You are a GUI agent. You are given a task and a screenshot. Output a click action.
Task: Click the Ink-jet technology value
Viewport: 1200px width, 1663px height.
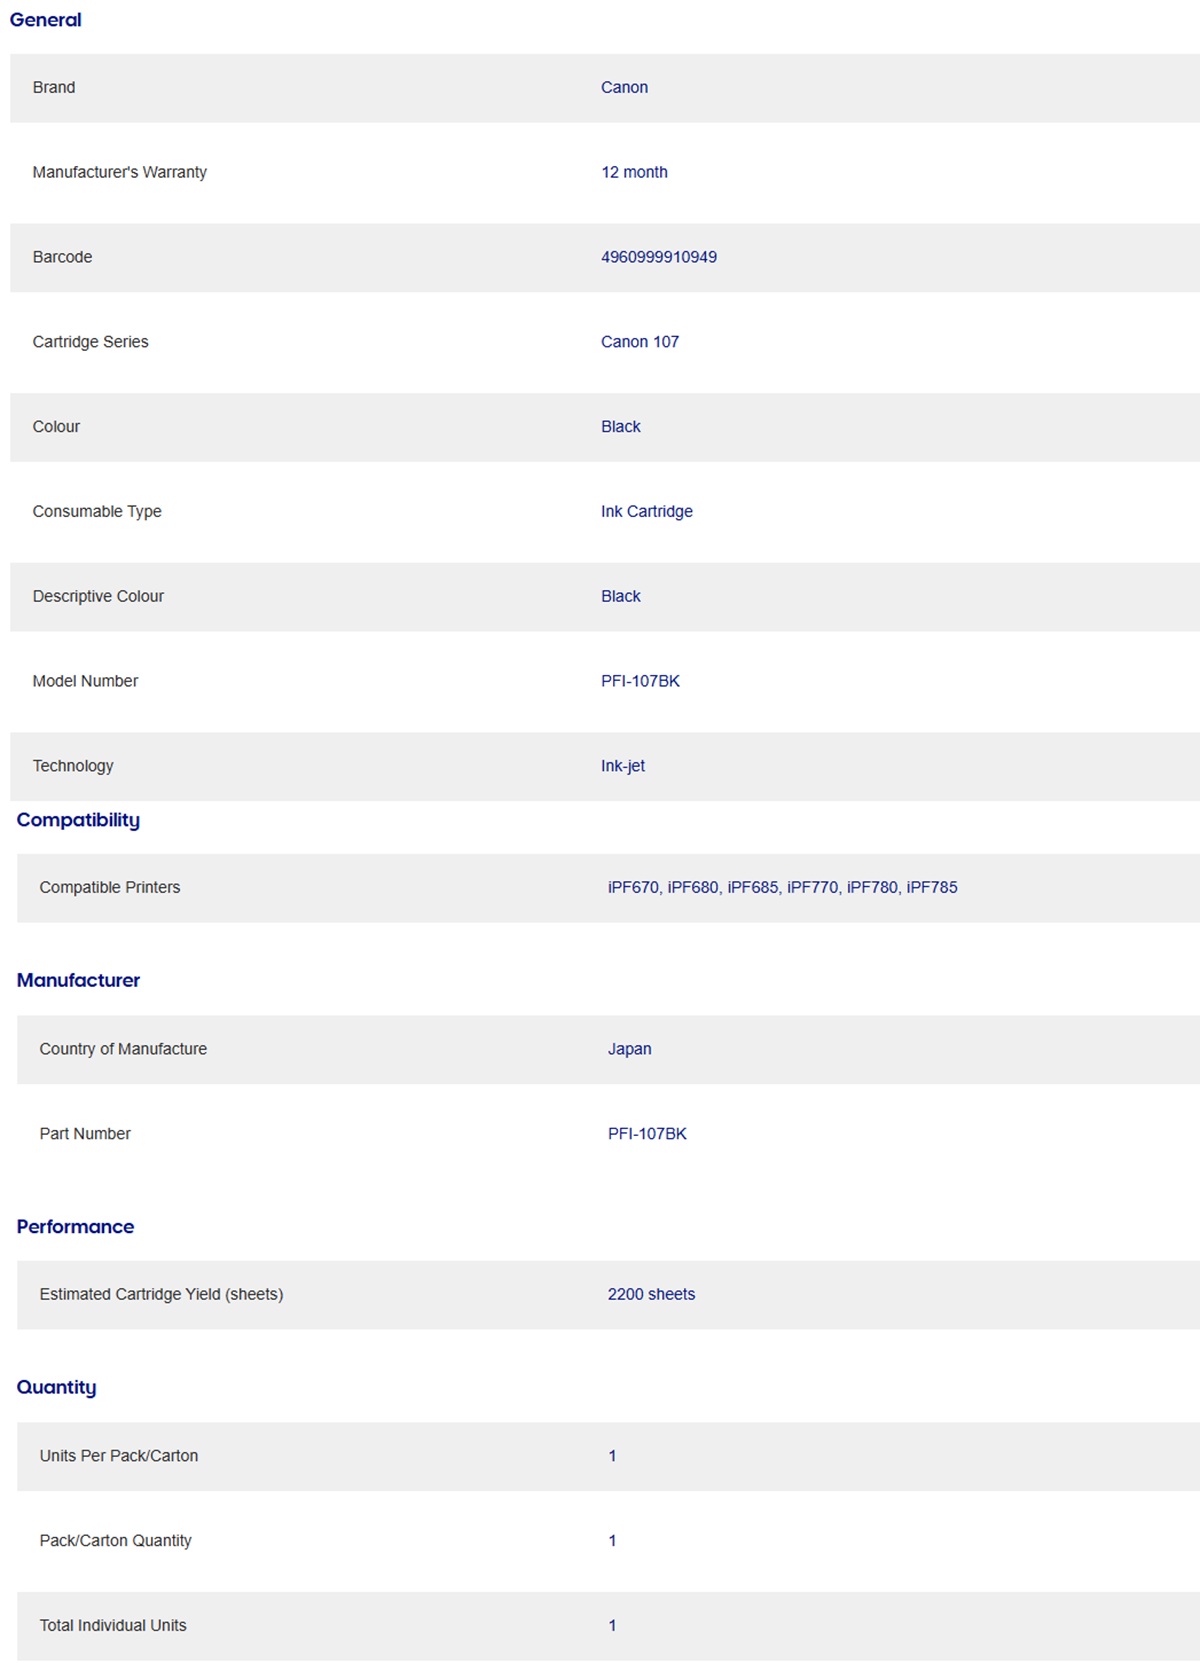[622, 766]
